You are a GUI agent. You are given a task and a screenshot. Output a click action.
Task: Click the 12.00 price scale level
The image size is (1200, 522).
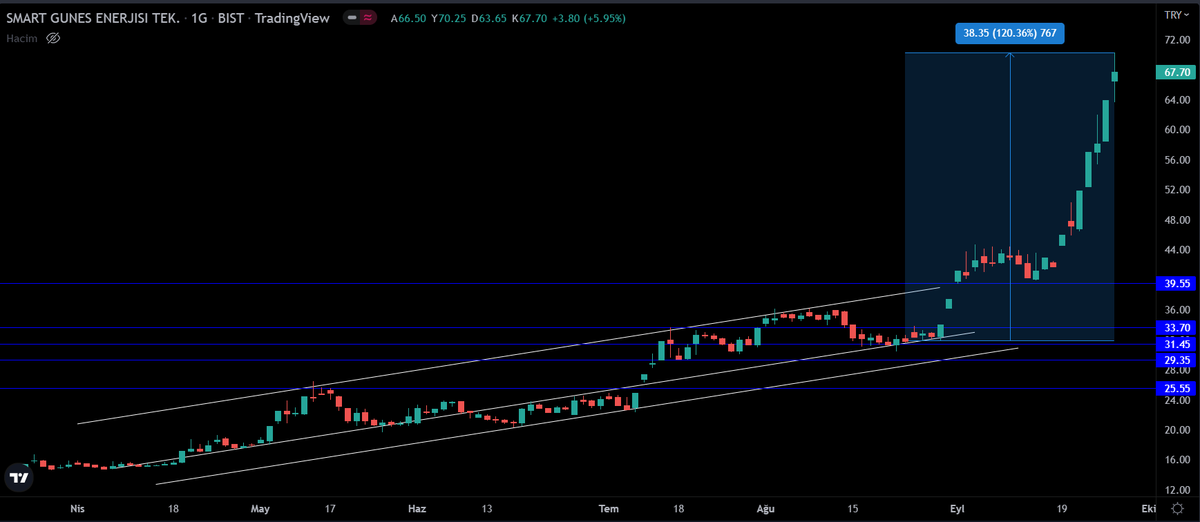[x=1176, y=490]
